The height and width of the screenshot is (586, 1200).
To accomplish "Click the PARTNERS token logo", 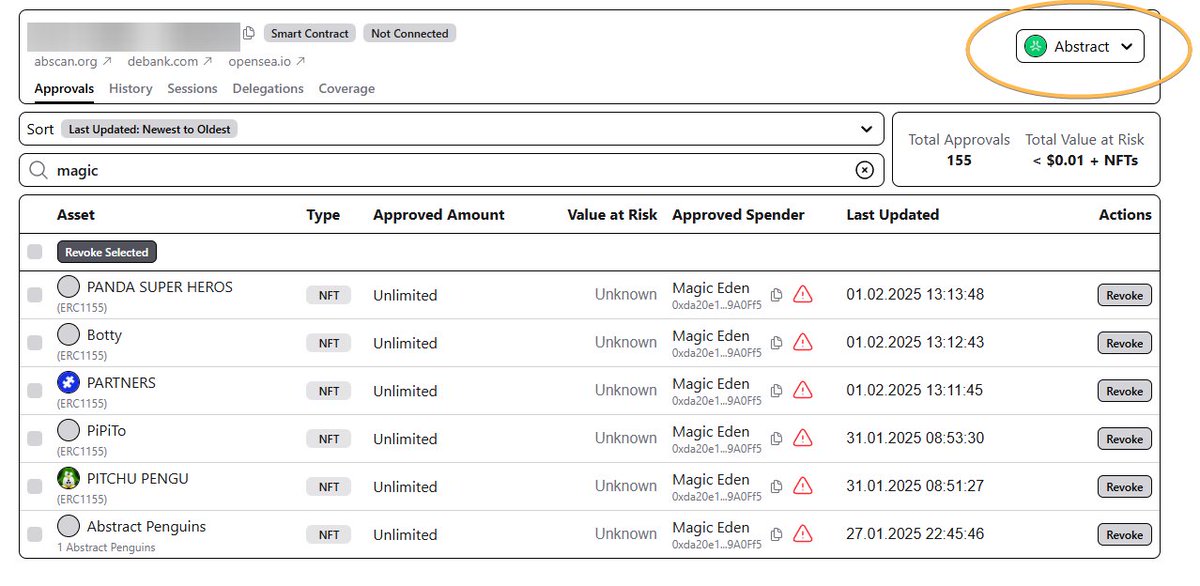I will (68, 383).
